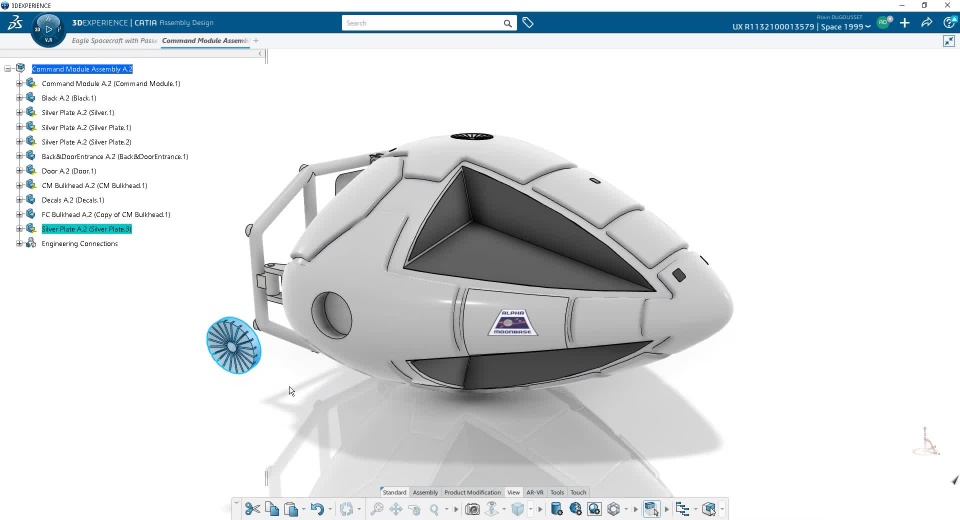
Task: Click the Cut scissors icon
Action: click(x=252, y=509)
